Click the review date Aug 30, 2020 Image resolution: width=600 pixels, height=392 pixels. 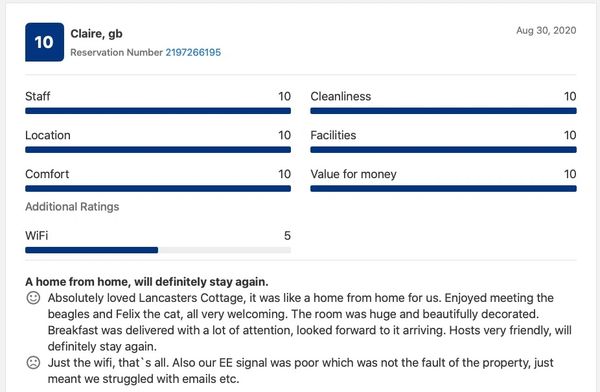pyautogui.click(x=546, y=31)
